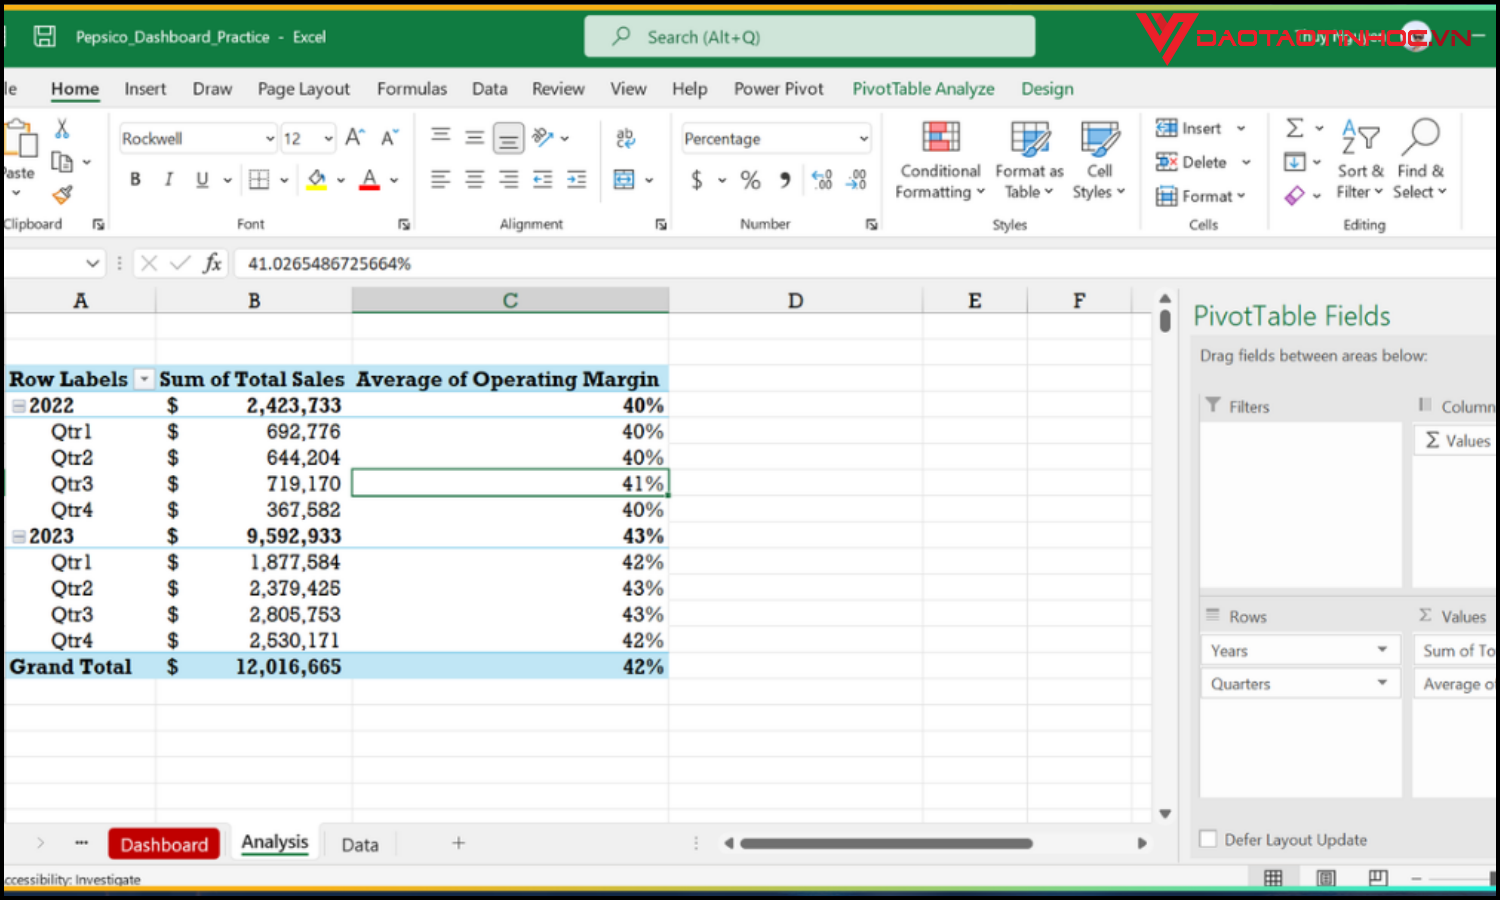Open Sort & Filter menu
This screenshot has height=900, width=1500.
[1360, 160]
